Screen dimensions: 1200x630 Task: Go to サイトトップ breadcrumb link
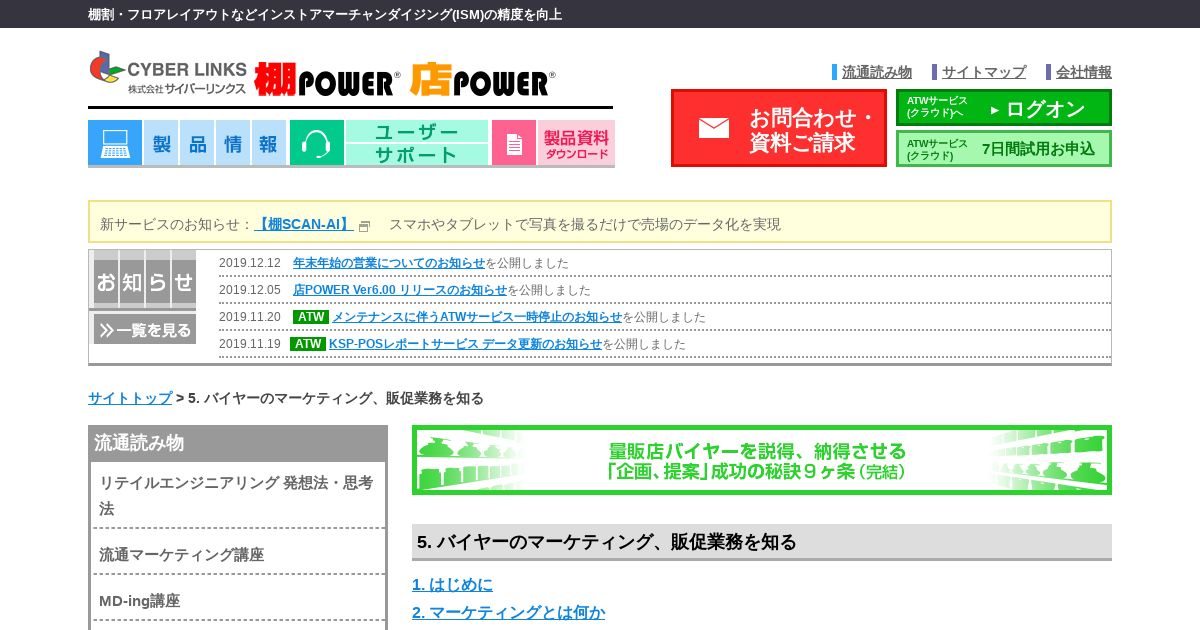(x=130, y=398)
